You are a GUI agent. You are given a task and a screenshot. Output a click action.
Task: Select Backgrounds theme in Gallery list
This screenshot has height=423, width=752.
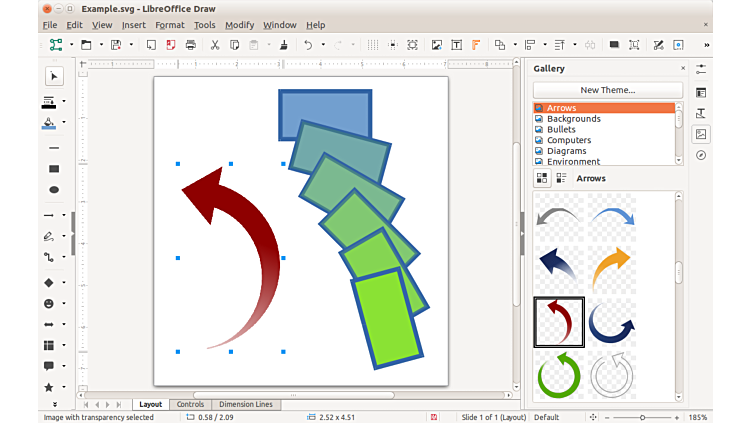574,119
